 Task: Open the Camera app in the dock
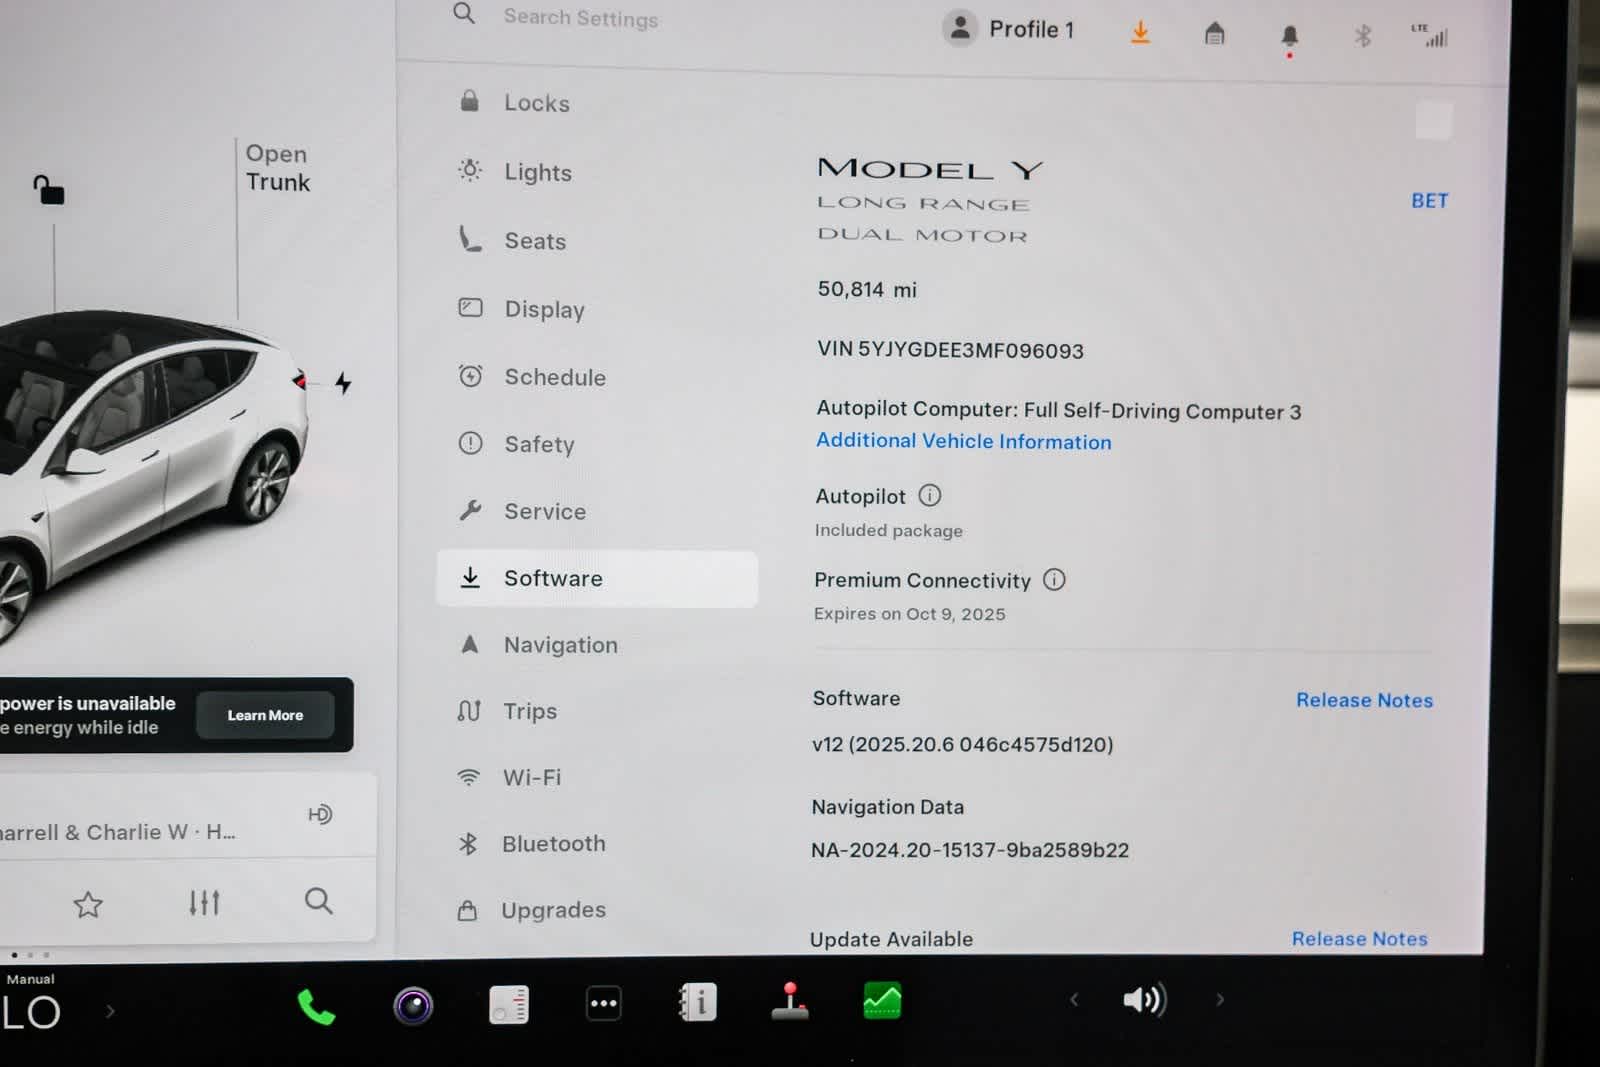413,1005
